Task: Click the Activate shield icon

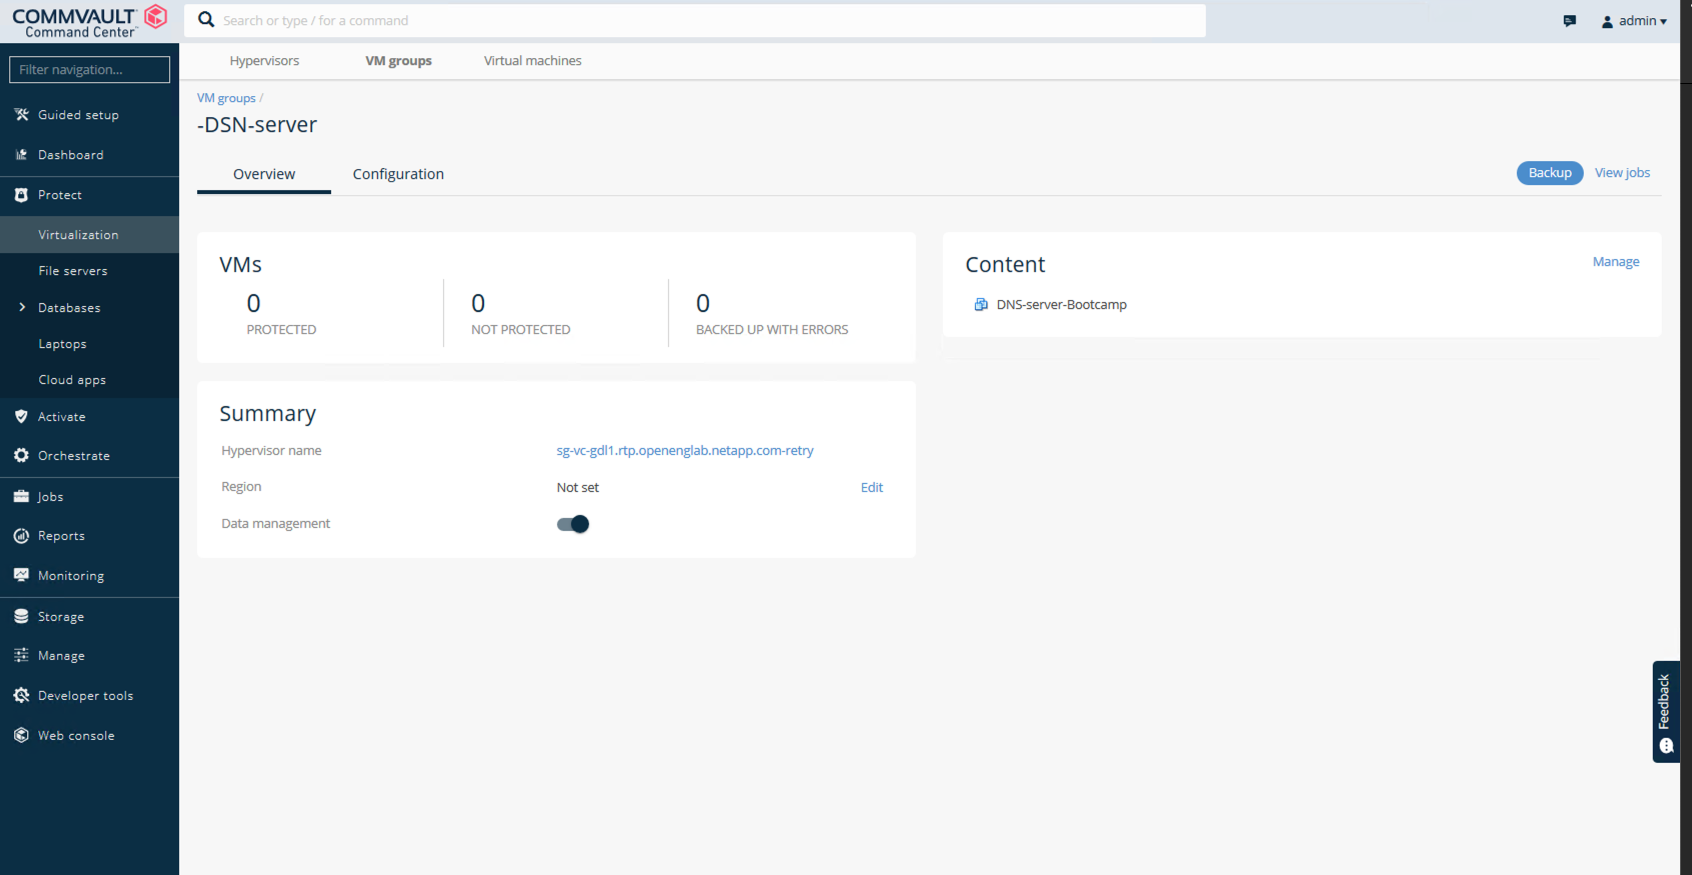Action: [21, 417]
